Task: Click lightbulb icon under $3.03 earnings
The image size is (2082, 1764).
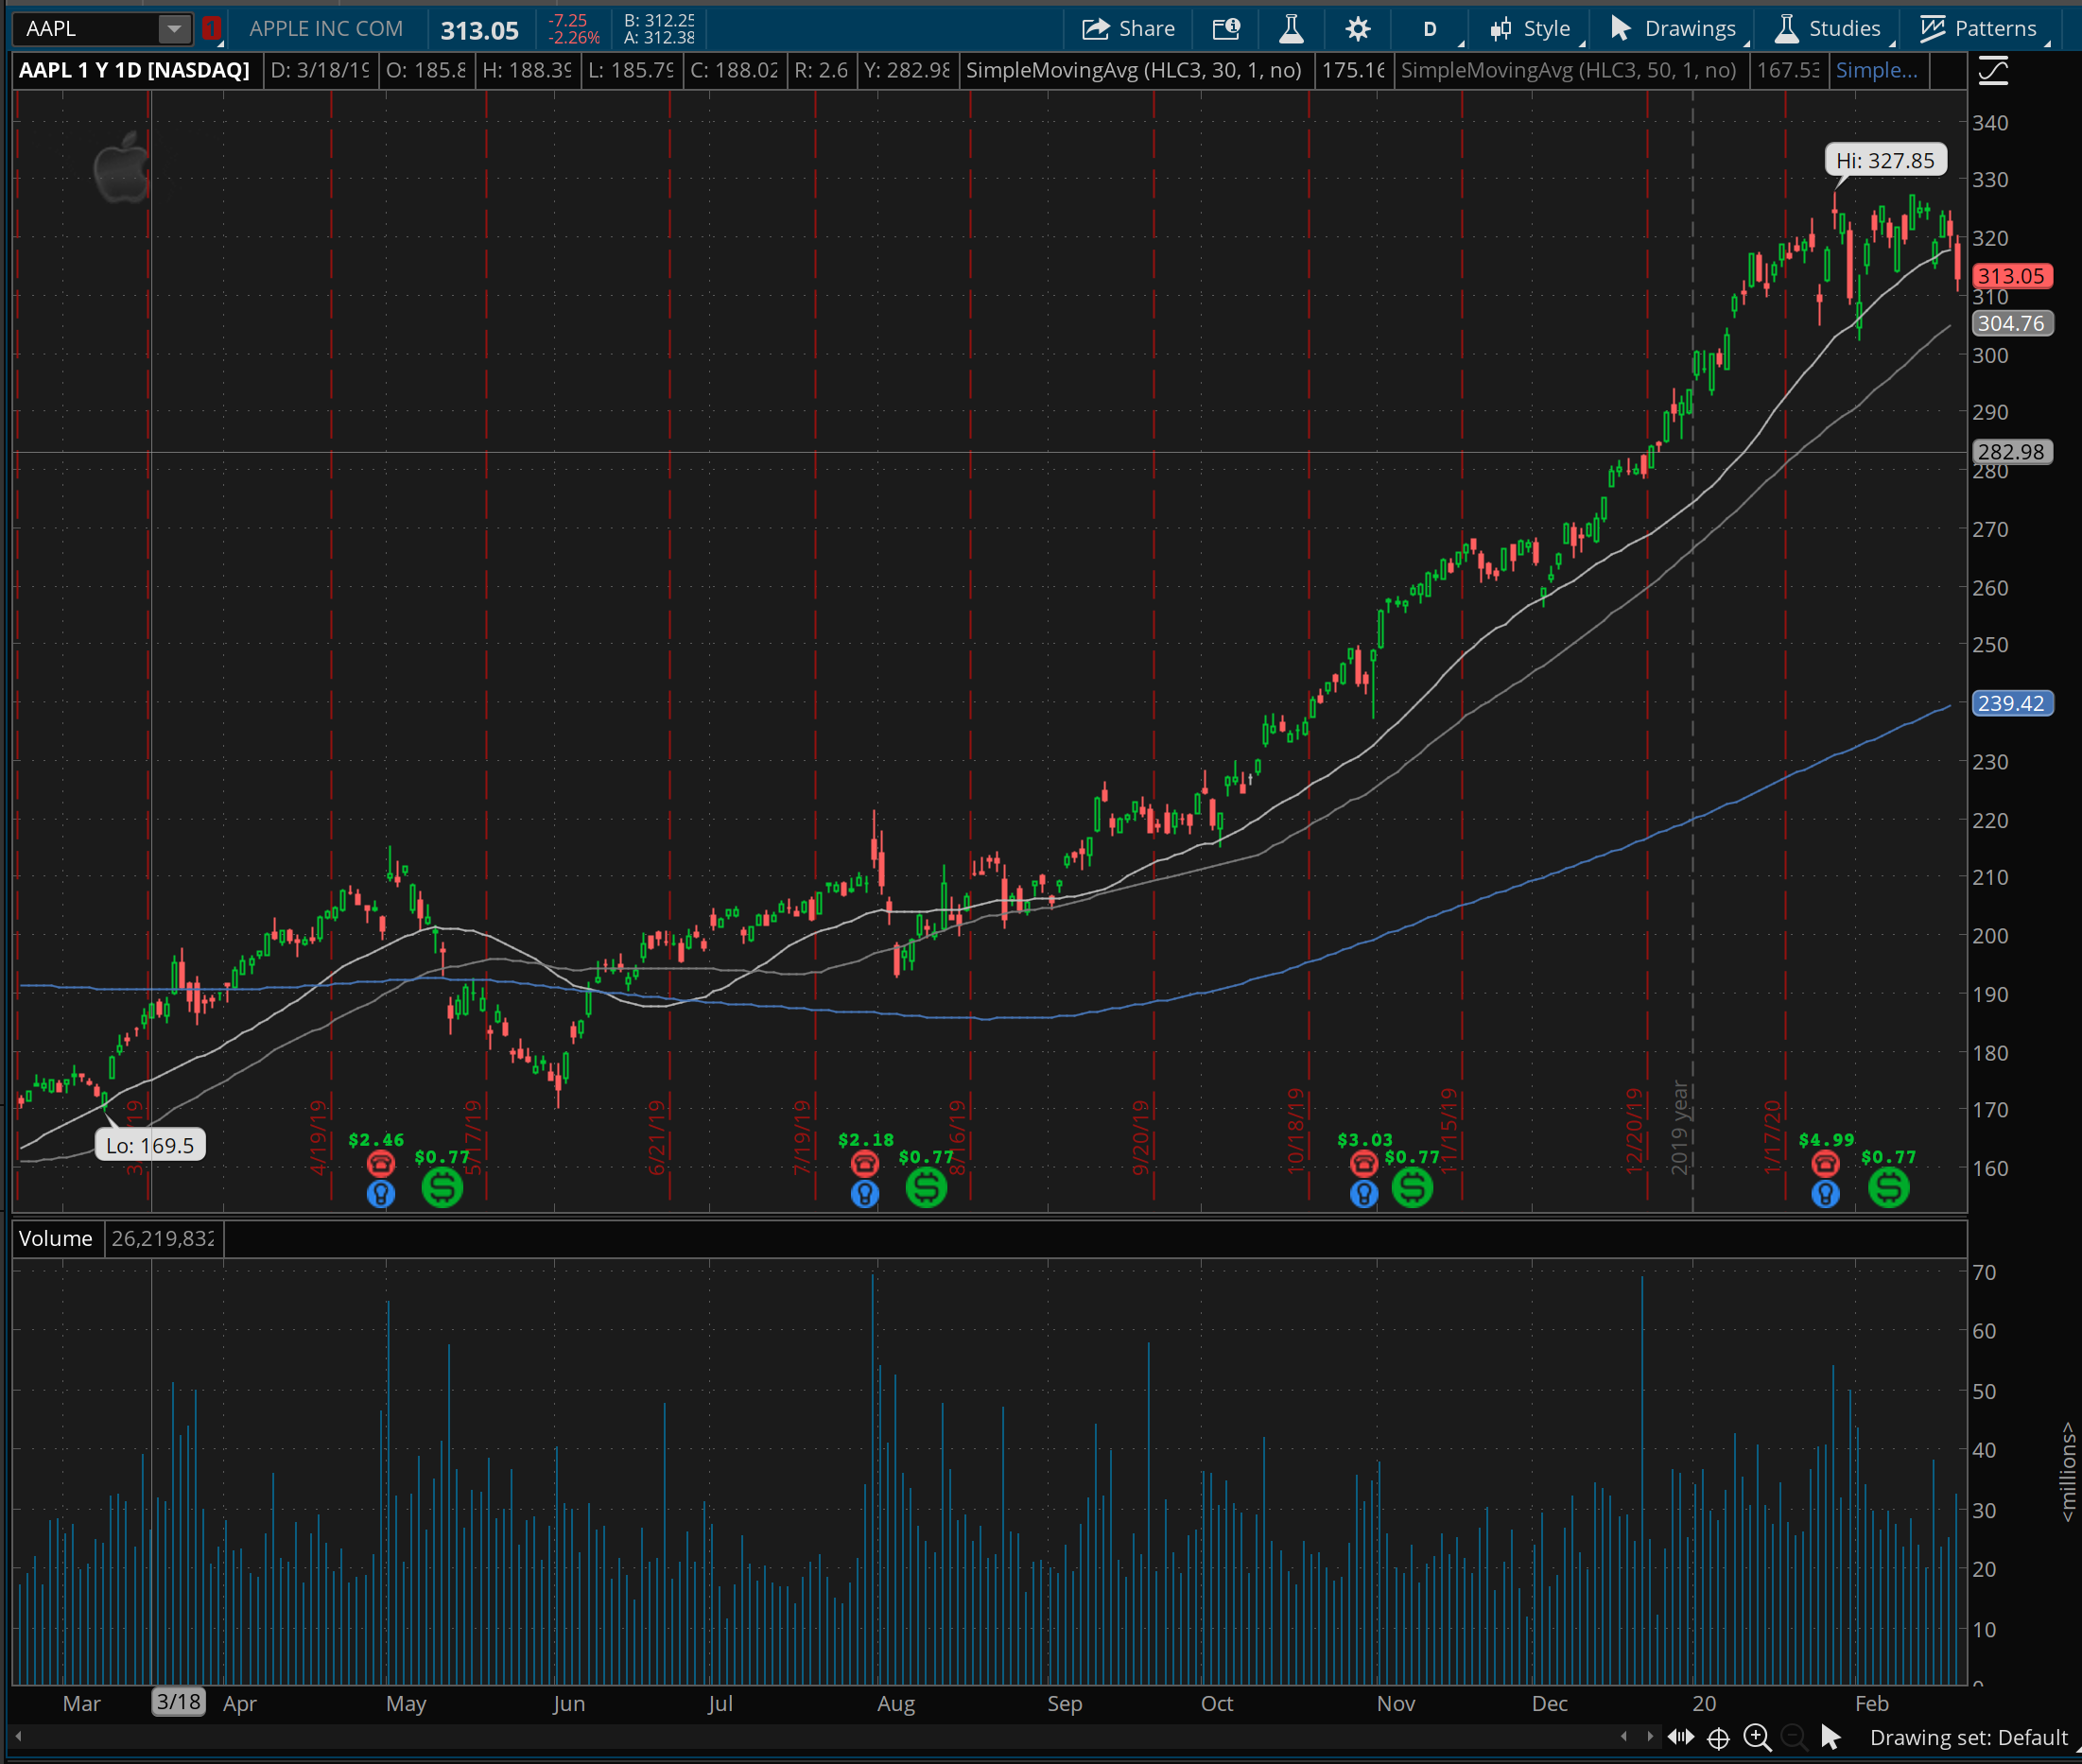Action: (x=1364, y=1193)
